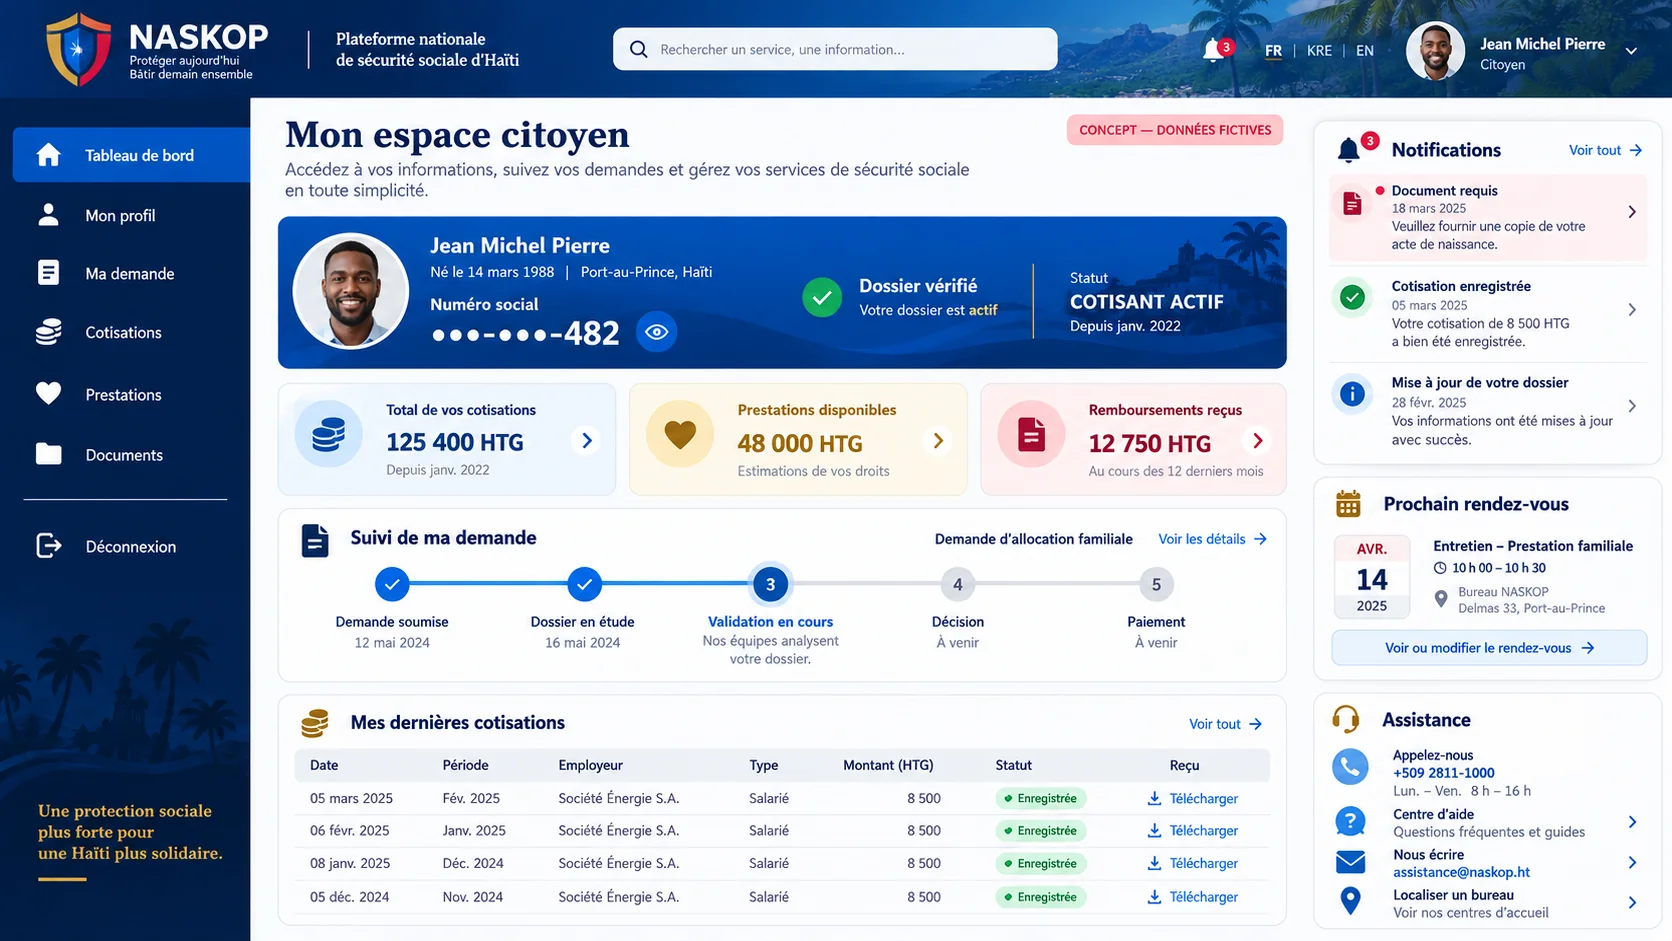The width and height of the screenshot is (1672, 941).
Task: Expand the Document requis notification chevron
Action: click(x=1632, y=212)
